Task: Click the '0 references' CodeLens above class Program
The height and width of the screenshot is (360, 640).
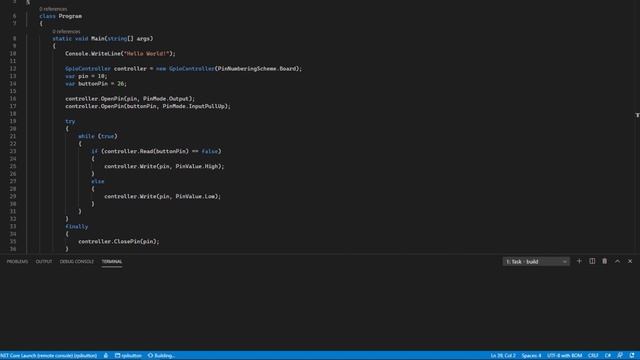Action: tap(53, 9)
